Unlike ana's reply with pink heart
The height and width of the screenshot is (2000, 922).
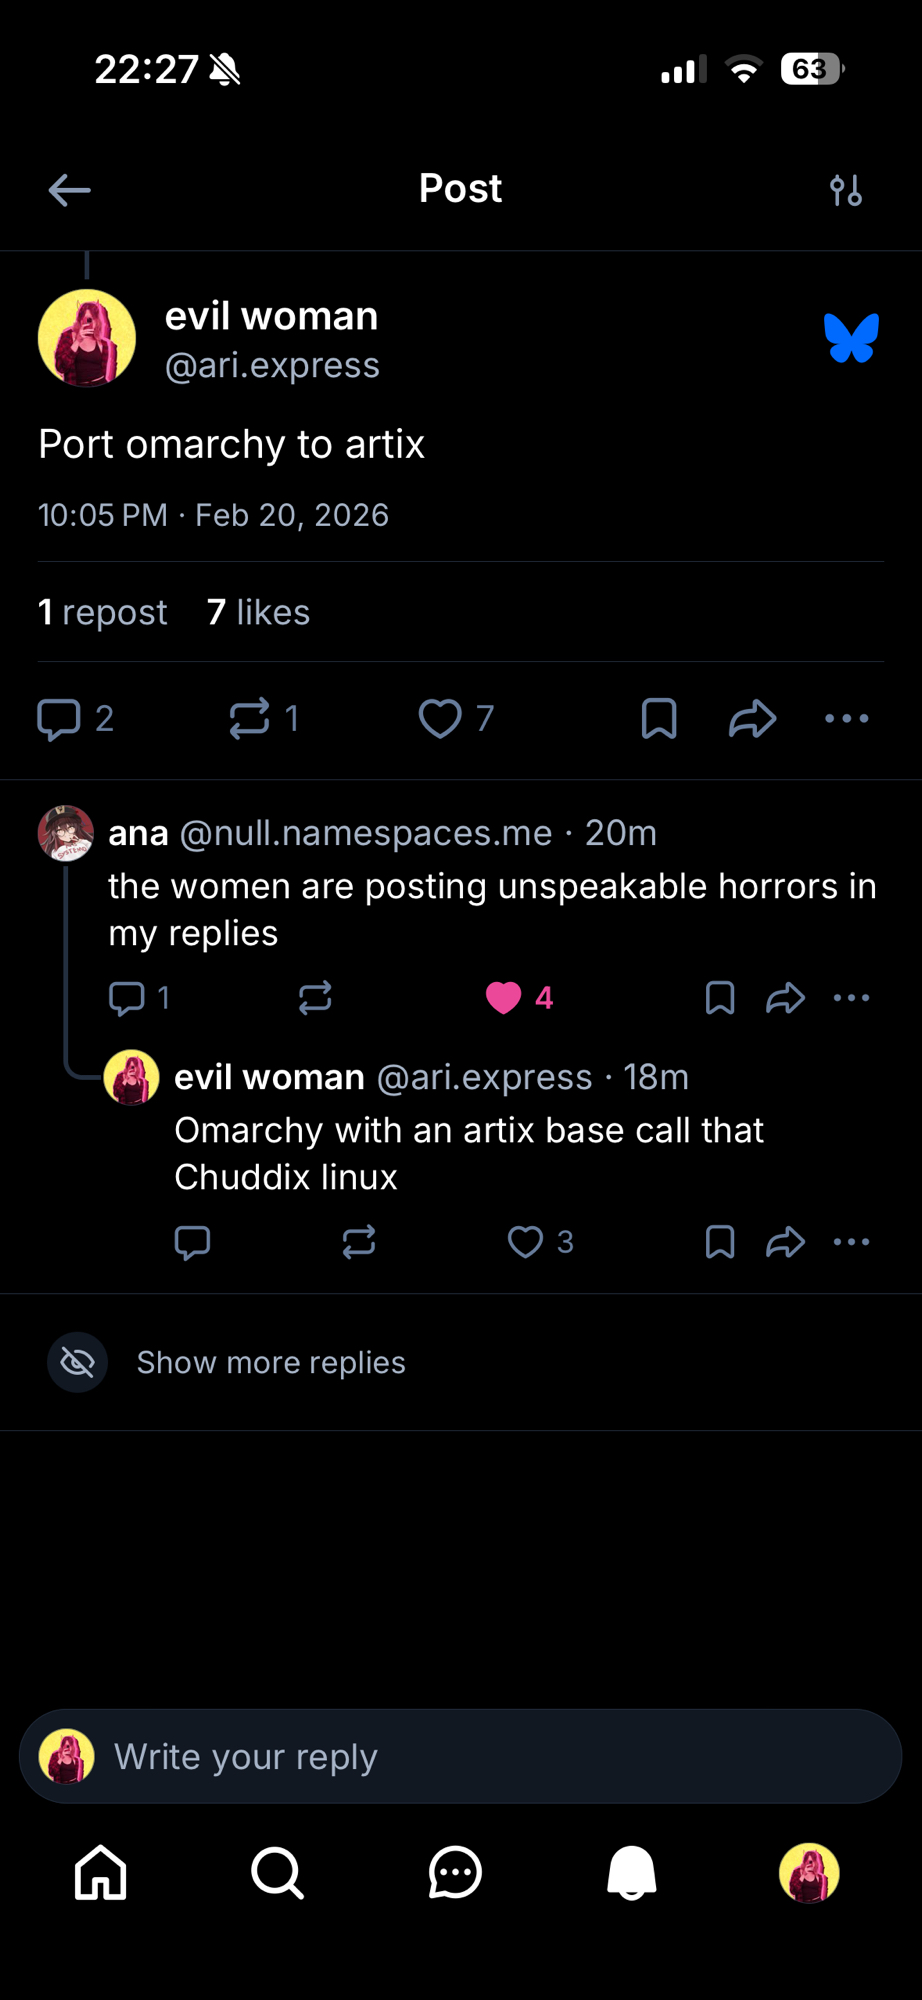(504, 998)
